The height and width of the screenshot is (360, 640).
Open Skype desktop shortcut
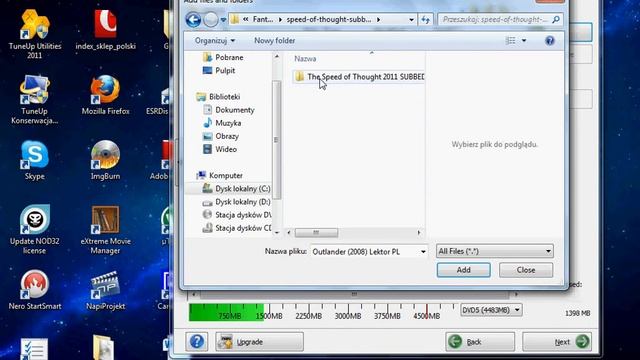pyautogui.click(x=35, y=160)
